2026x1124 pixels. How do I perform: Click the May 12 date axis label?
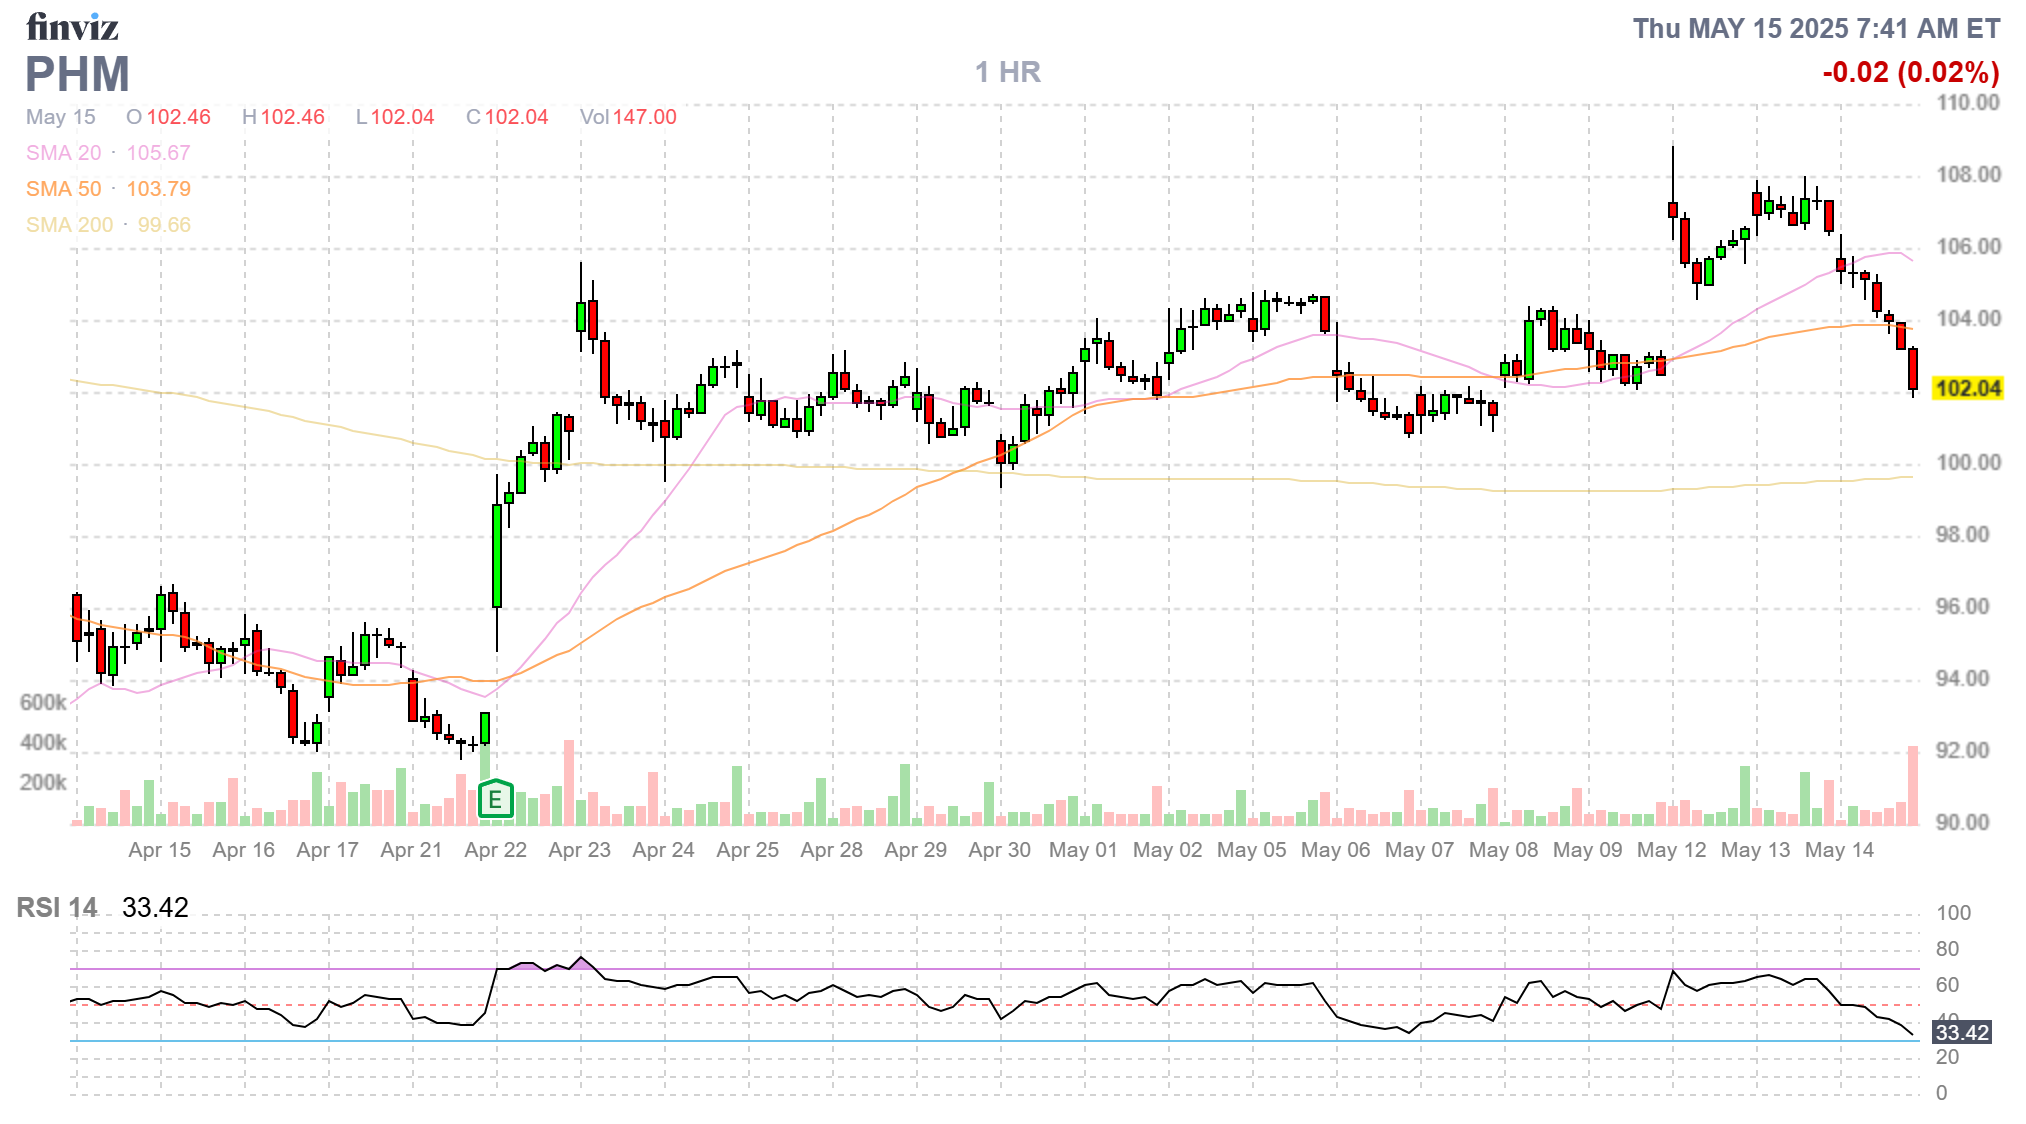point(1671,850)
